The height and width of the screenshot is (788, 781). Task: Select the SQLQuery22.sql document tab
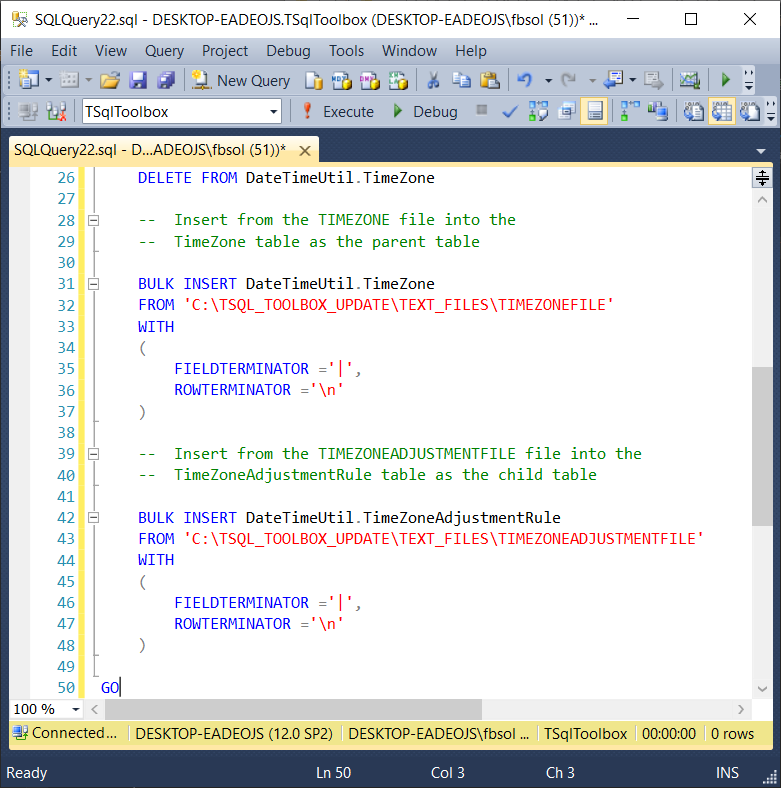[x=150, y=150]
